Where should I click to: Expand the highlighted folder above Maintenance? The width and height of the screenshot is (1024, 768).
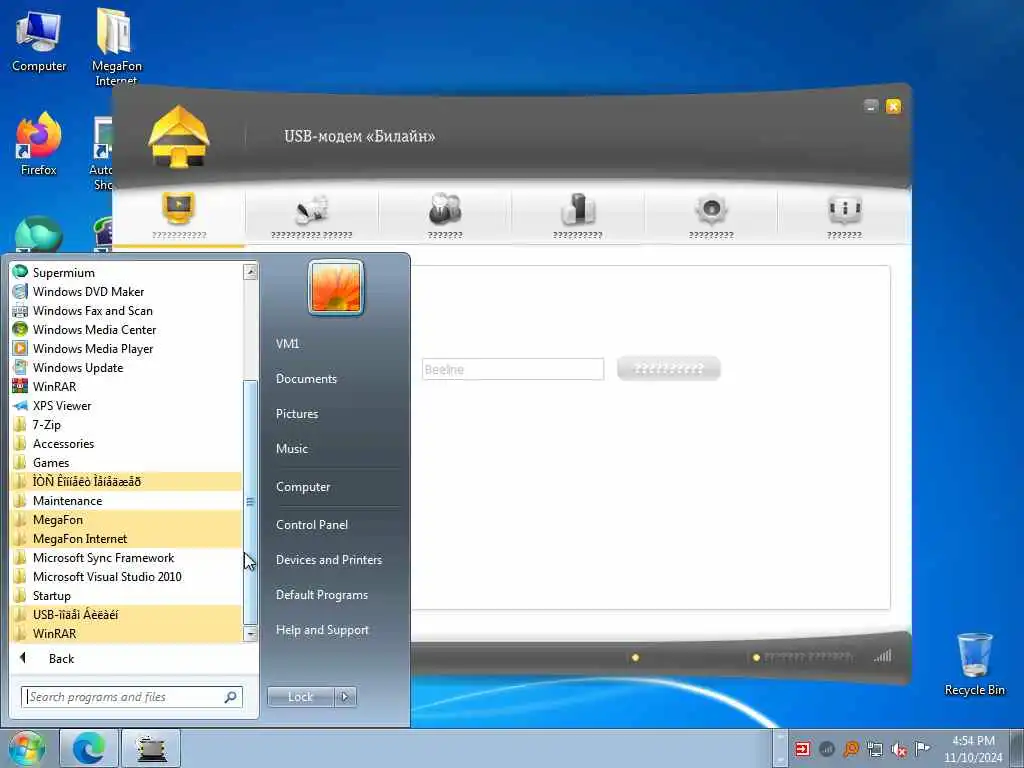[126, 481]
